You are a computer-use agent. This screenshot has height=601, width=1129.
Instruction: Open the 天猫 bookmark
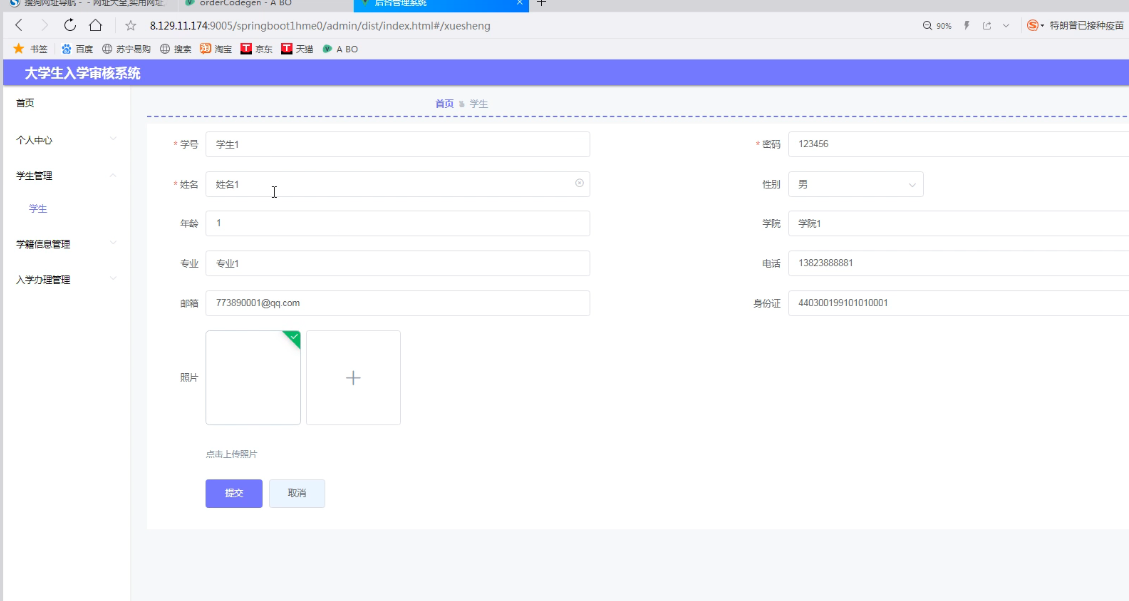point(297,49)
